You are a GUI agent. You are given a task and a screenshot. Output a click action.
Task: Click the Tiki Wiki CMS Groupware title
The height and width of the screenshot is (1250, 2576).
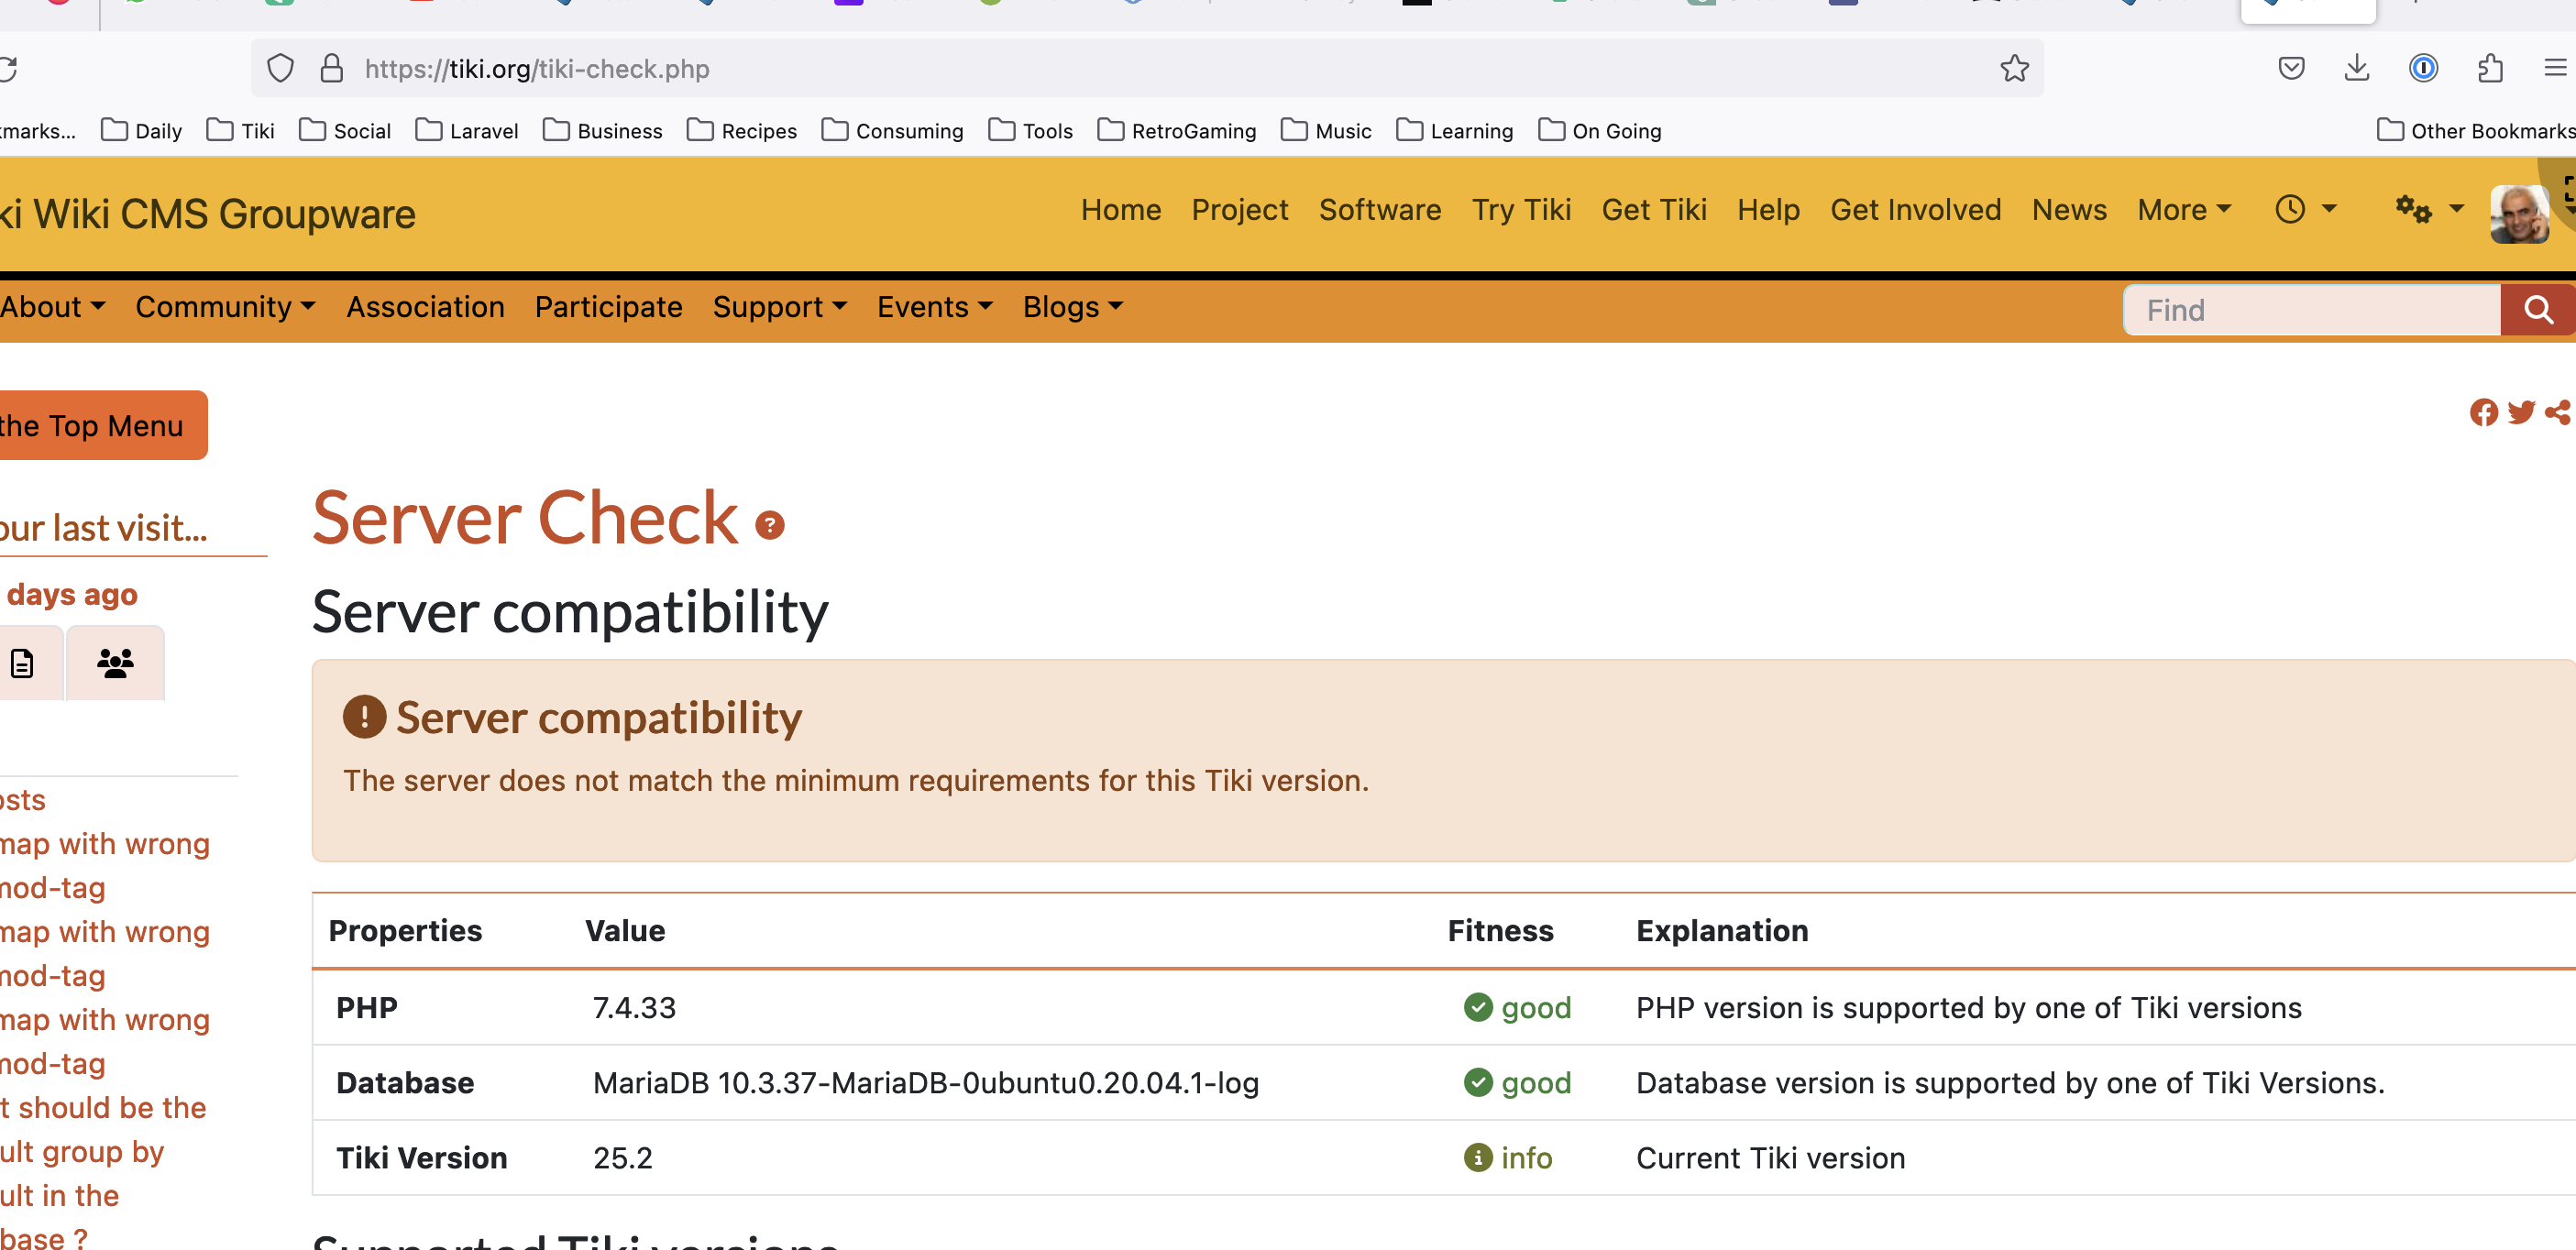coord(207,214)
